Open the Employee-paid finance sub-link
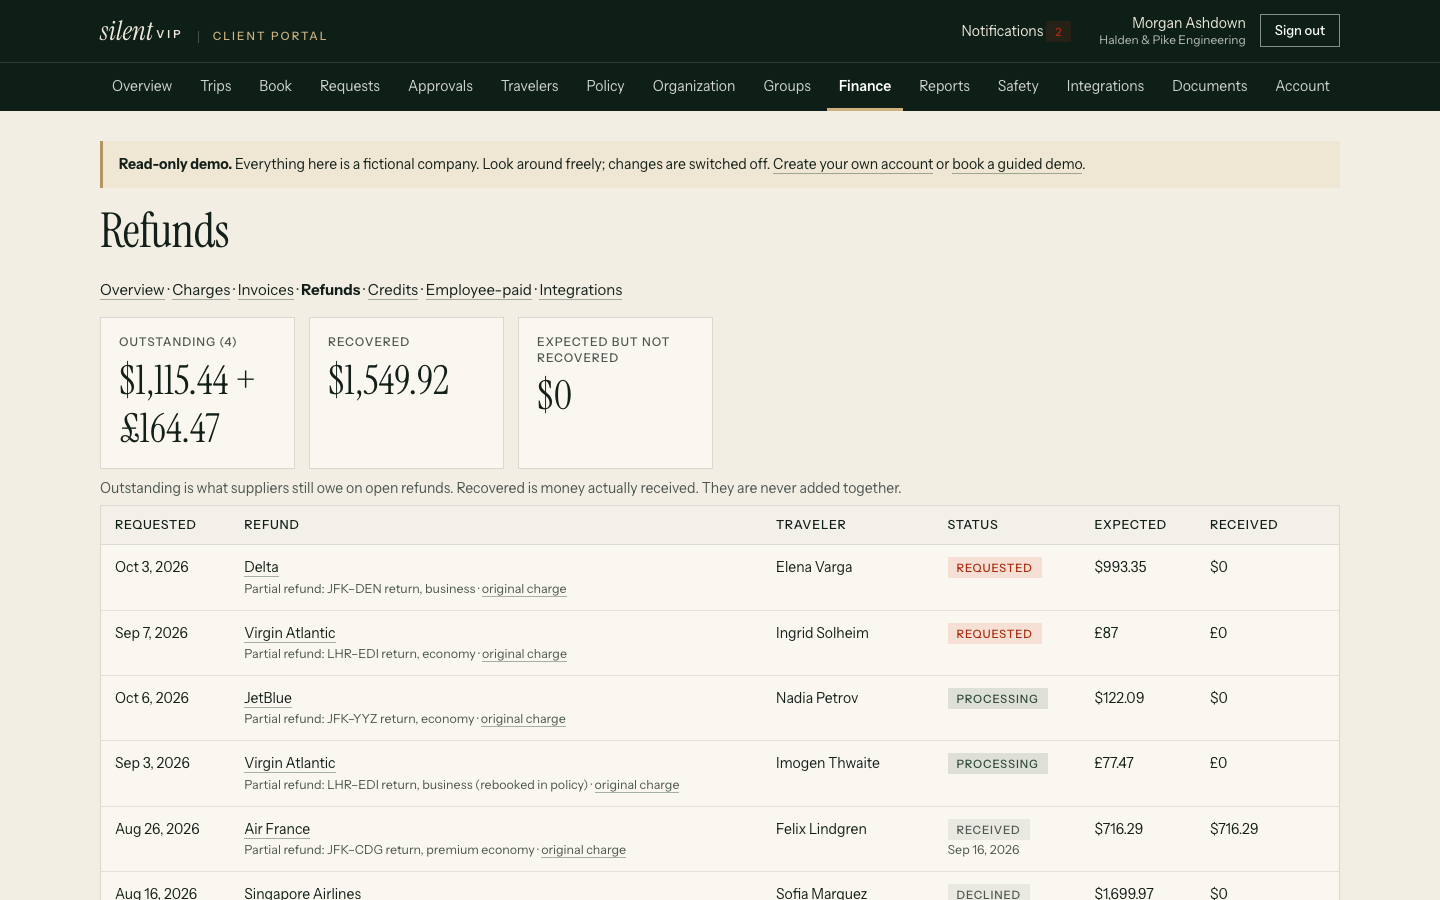 [479, 290]
